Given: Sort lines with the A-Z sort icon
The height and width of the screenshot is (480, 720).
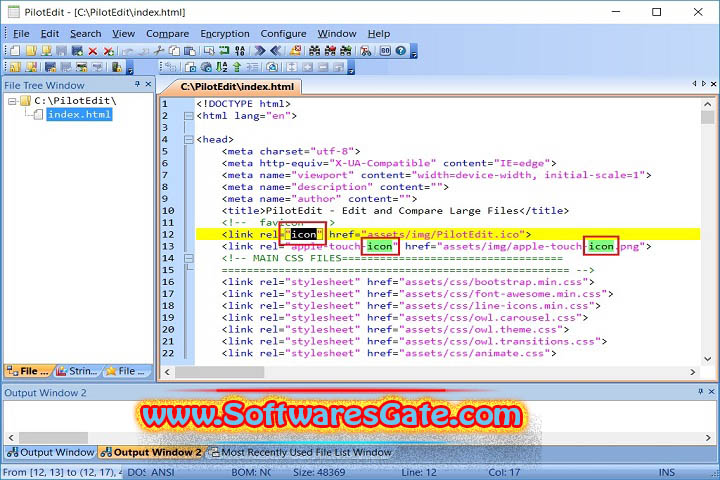Looking at the screenshot, I should coord(221,67).
